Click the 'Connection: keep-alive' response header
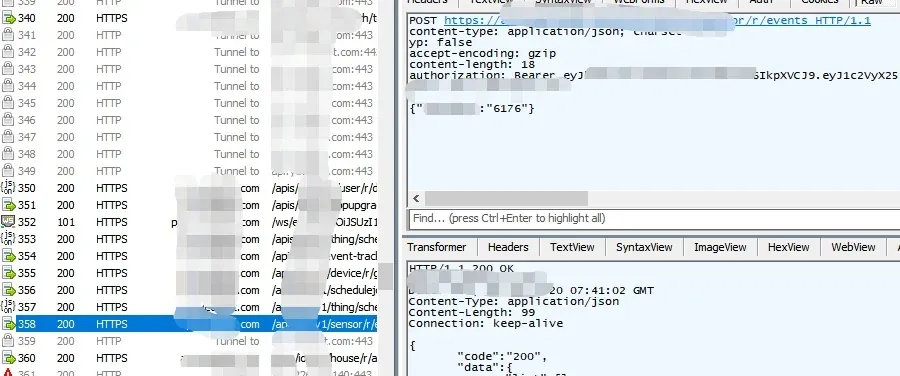Screen dimensions: 900x376 tap(486, 323)
